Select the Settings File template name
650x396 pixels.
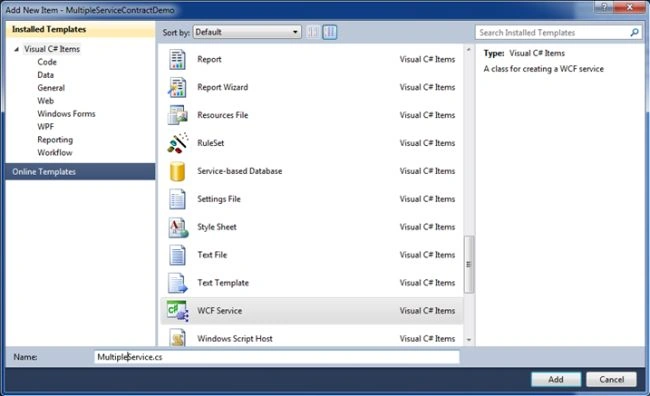[x=219, y=199]
